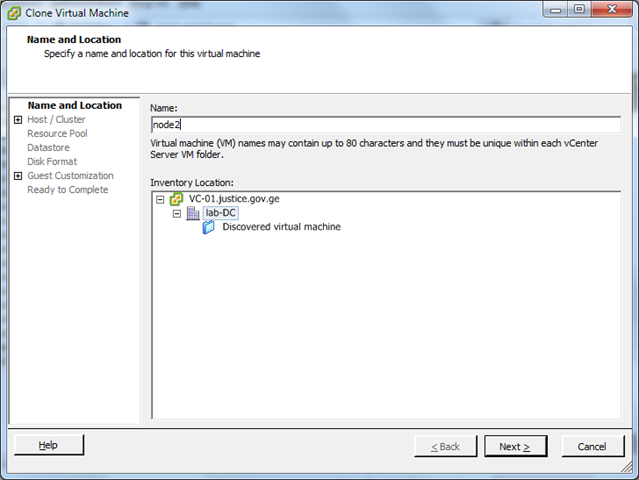Image resolution: width=639 pixels, height=480 pixels.
Task: Minimize the Clone Virtual Machine window
Action: tap(550, 11)
